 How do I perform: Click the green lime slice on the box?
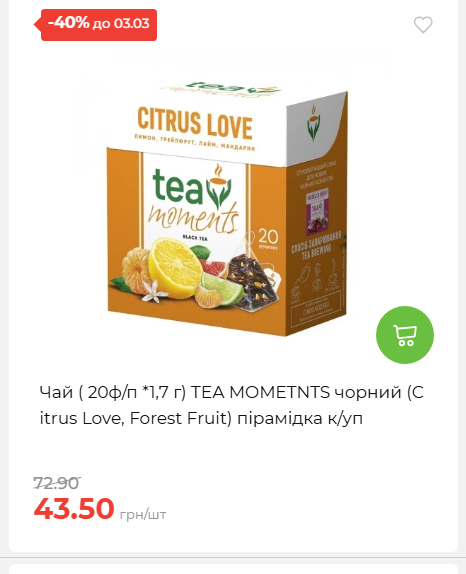coord(223,287)
